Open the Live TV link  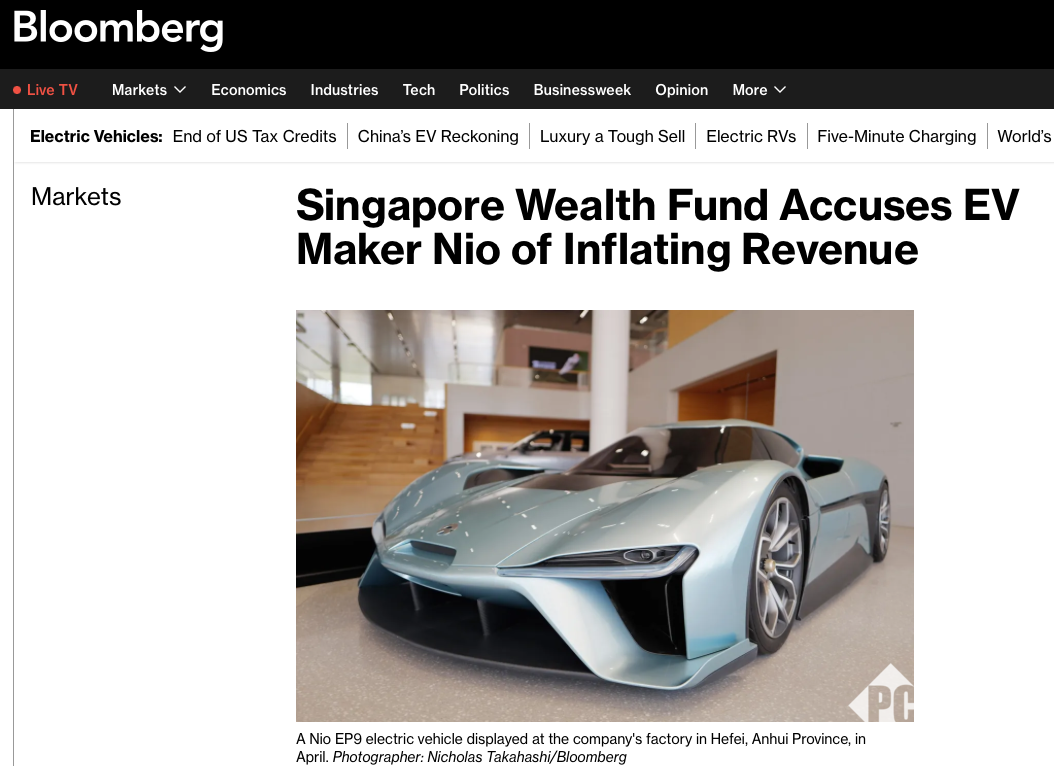point(52,90)
